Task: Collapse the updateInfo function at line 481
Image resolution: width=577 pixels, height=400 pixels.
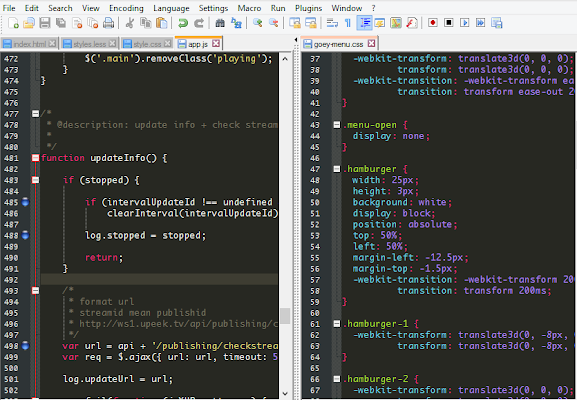Action: tap(35, 158)
